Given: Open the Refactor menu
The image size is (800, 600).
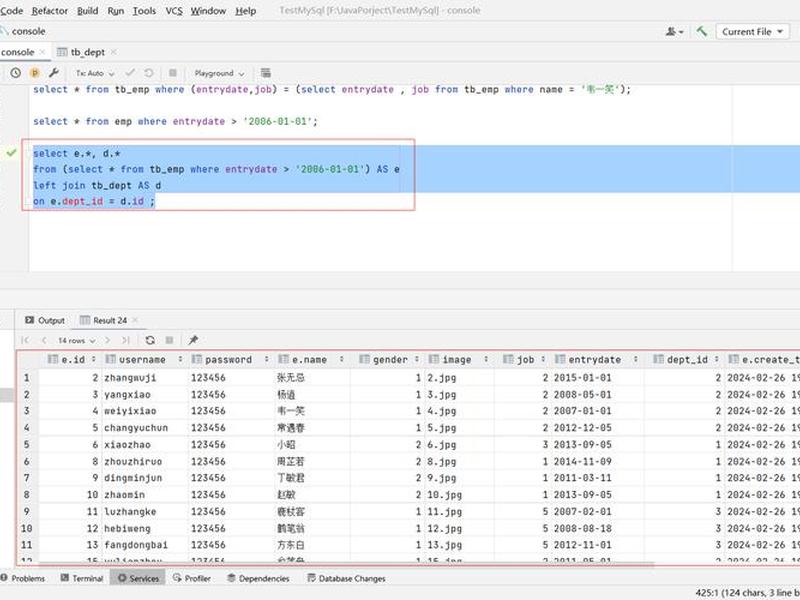Looking at the screenshot, I should pyautogui.click(x=49, y=11).
